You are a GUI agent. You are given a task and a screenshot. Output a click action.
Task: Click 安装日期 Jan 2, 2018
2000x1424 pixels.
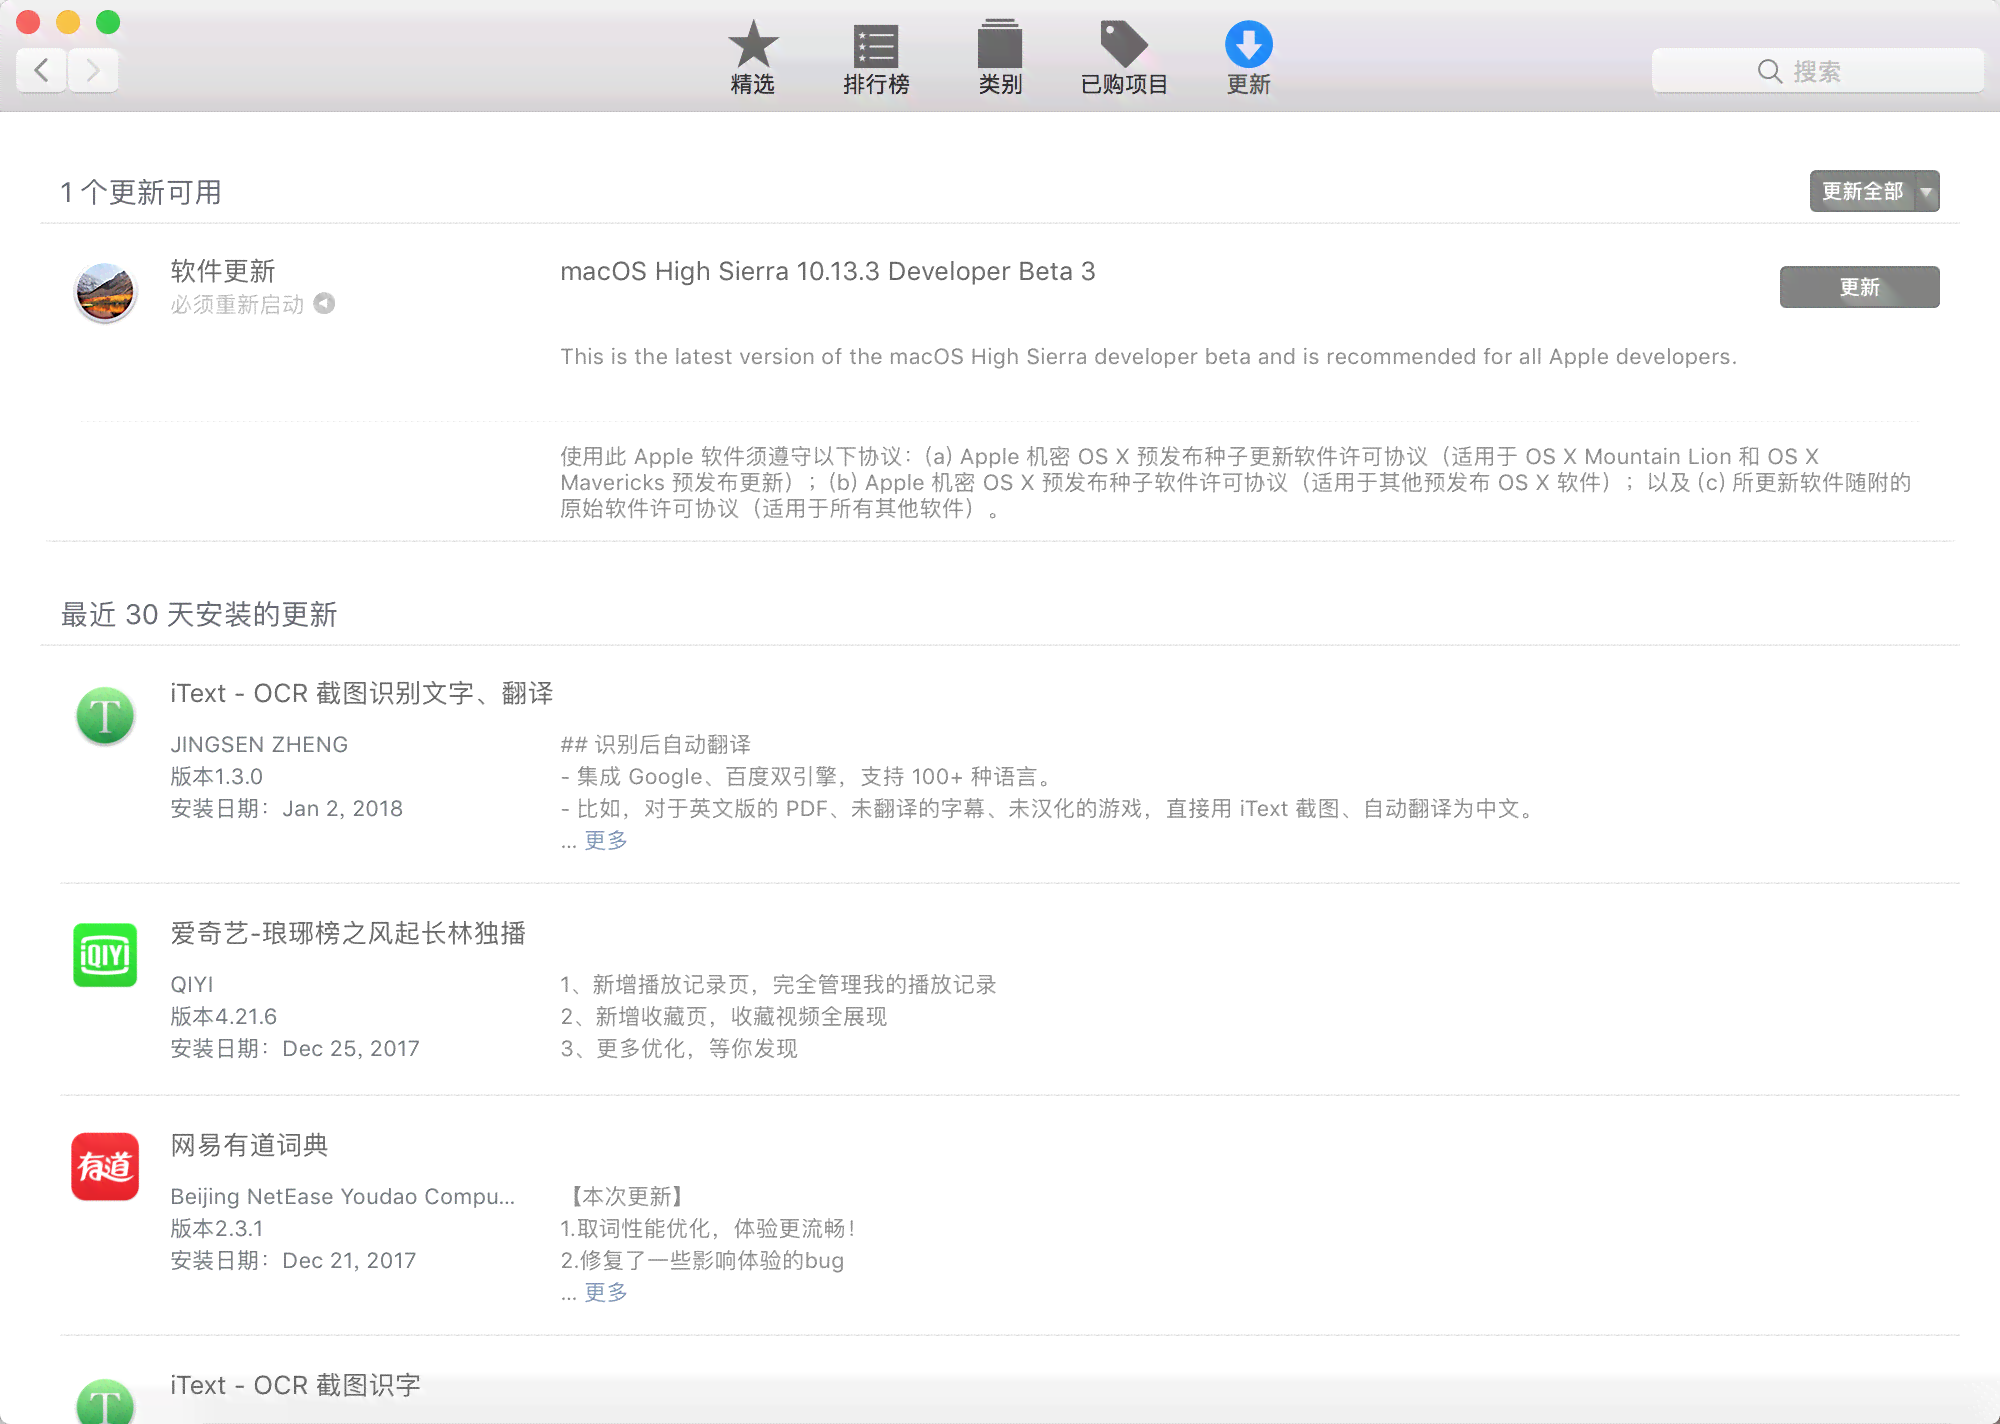point(286,808)
